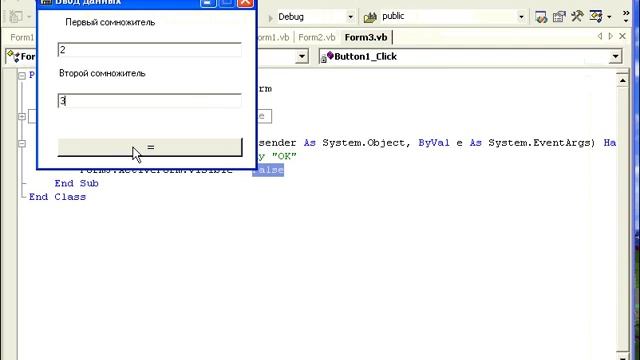Click the 'Ввод данных' dialog title bar

(118, 2)
